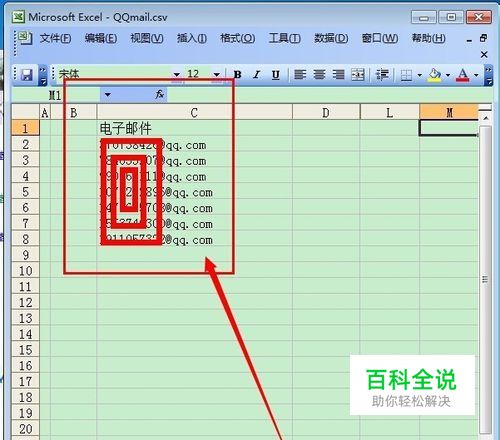Select column L header
This screenshot has height=440, width=500.
click(389, 113)
